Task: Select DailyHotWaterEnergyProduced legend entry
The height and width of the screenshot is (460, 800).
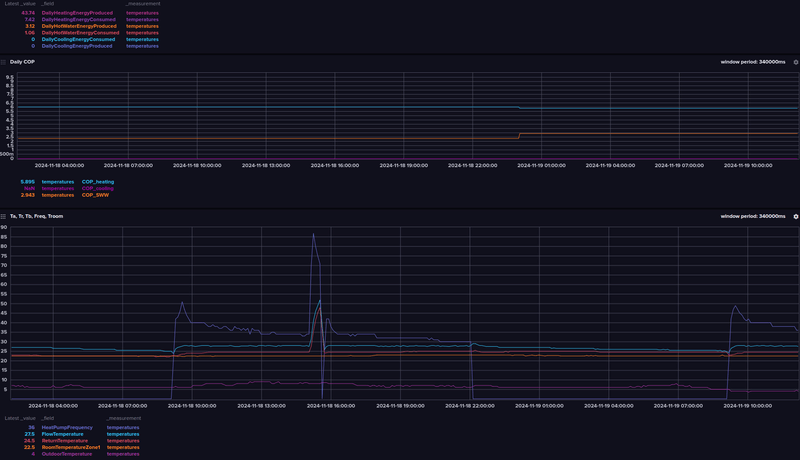Action: [x=79, y=27]
